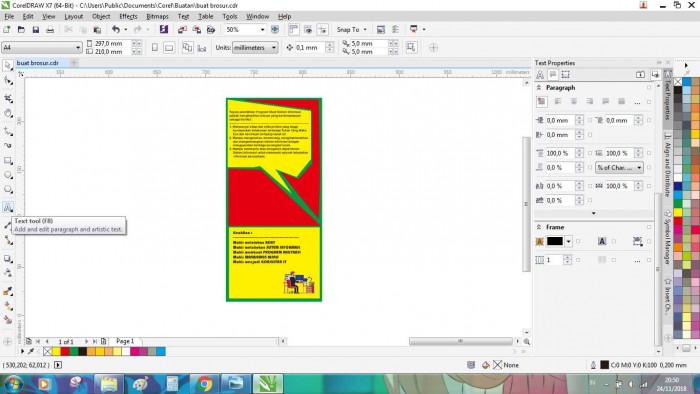This screenshot has width=700, height=394.
Task: Open the Zoom level 50% dropdown
Action: [x=262, y=29]
